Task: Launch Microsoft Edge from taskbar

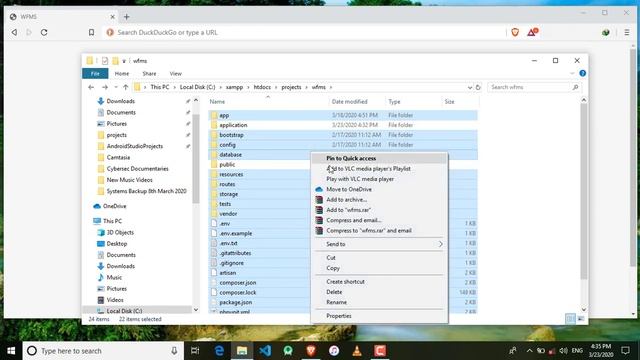Action: point(219,351)
